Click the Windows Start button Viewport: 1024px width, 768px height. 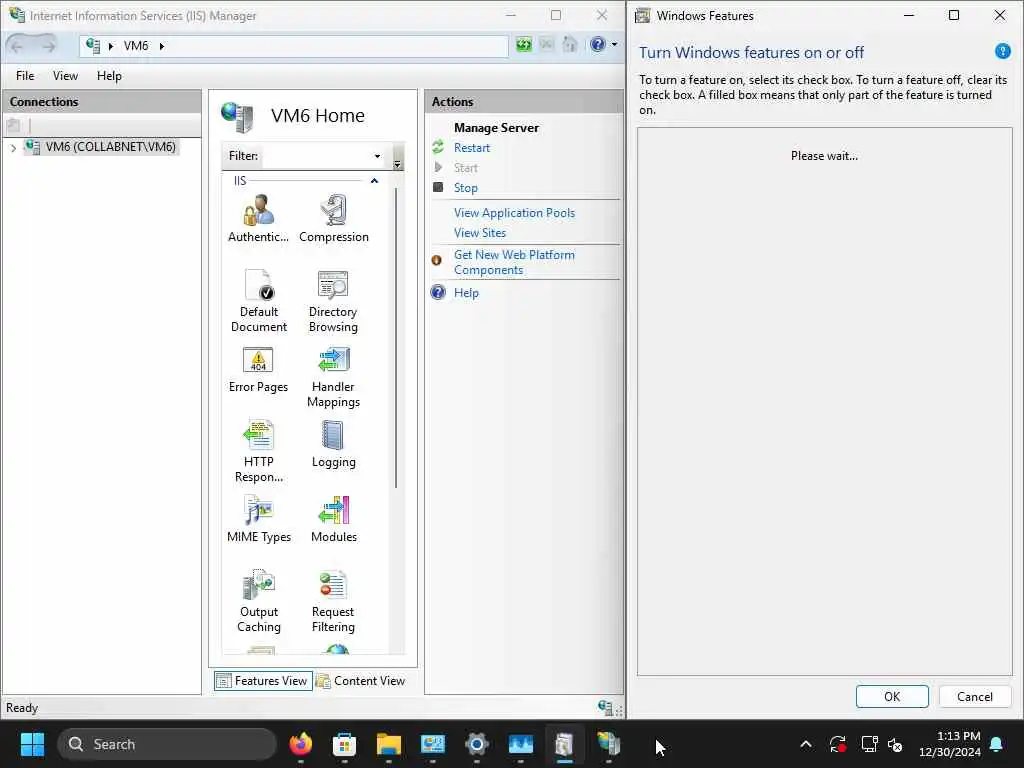pyautogui.click(x=32, y=744)
